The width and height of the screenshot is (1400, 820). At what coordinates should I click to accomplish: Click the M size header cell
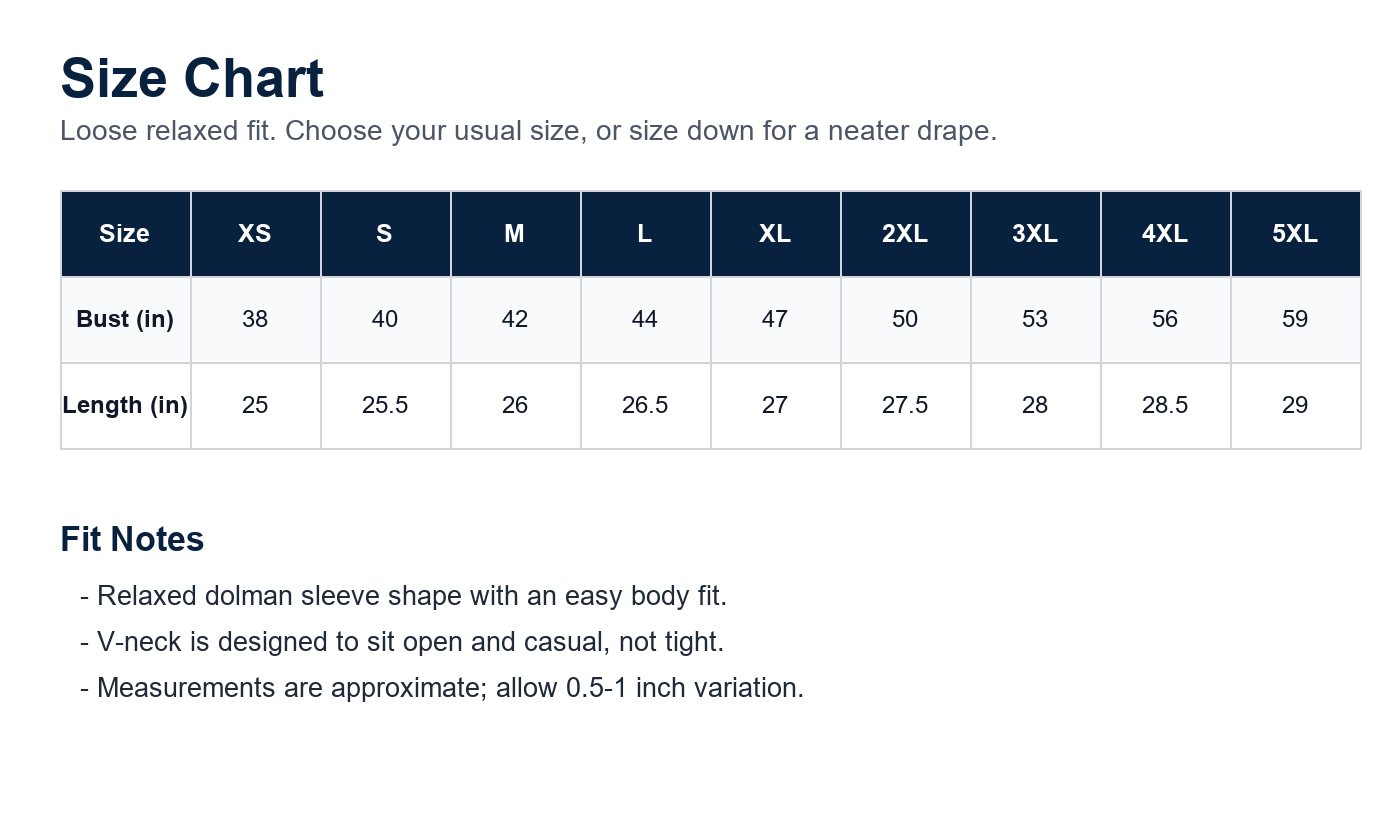pyautogui.click(x=515, y=234)
